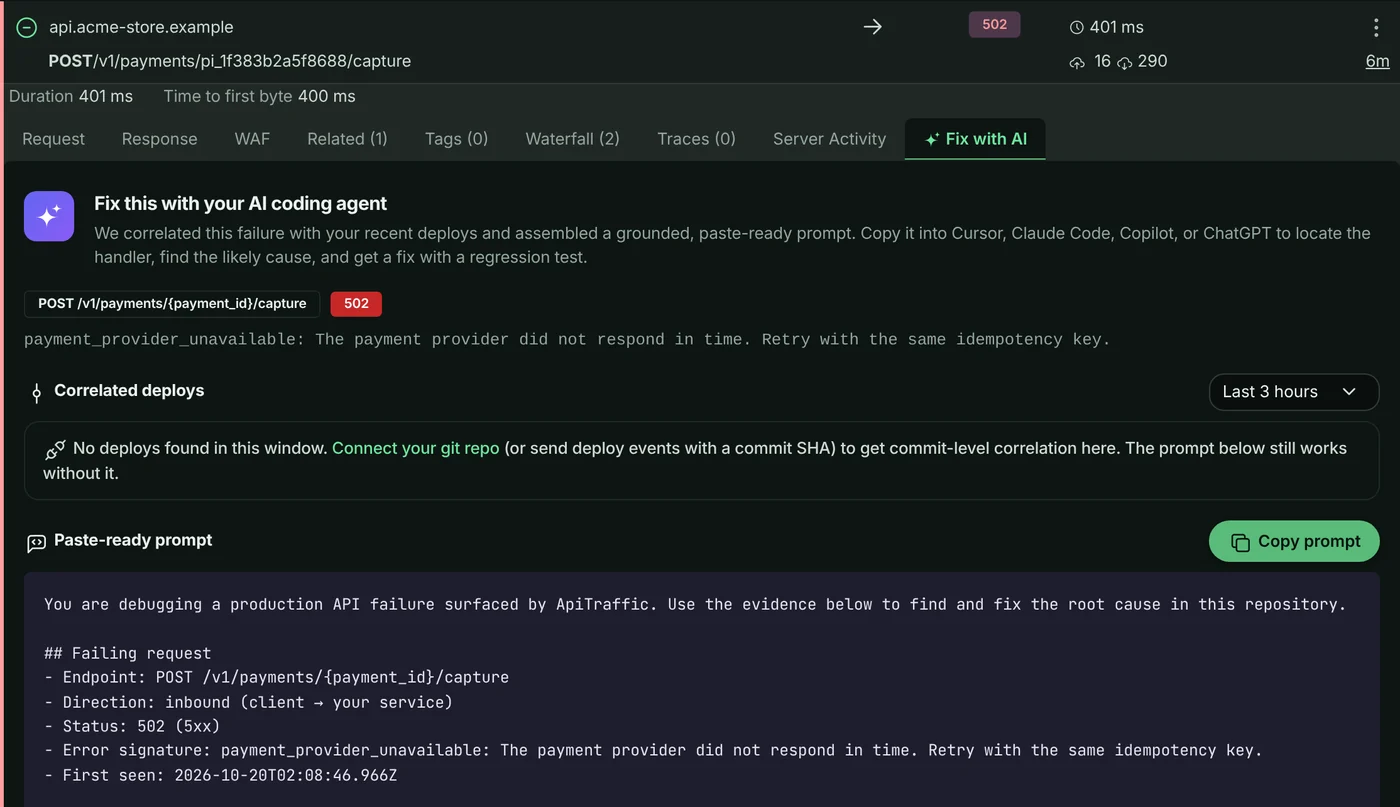Click the '## Failing request' line in prompt
The height and width of the screenshot is (807, 1400).
point(128,654)
